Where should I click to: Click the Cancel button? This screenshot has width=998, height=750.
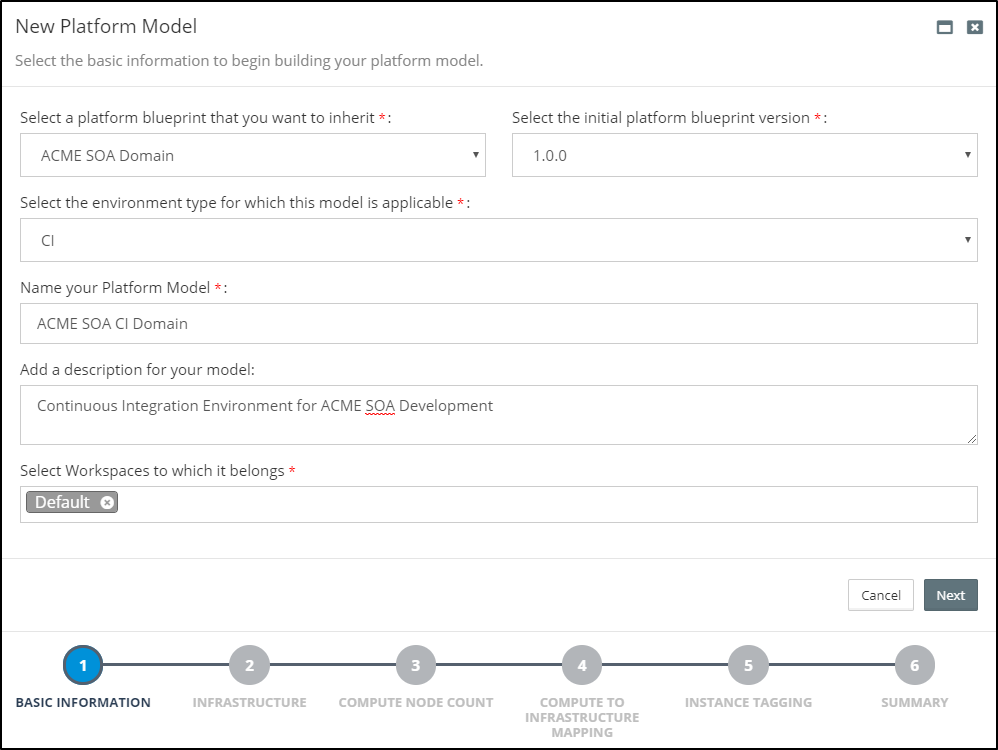tap(880, 595)
